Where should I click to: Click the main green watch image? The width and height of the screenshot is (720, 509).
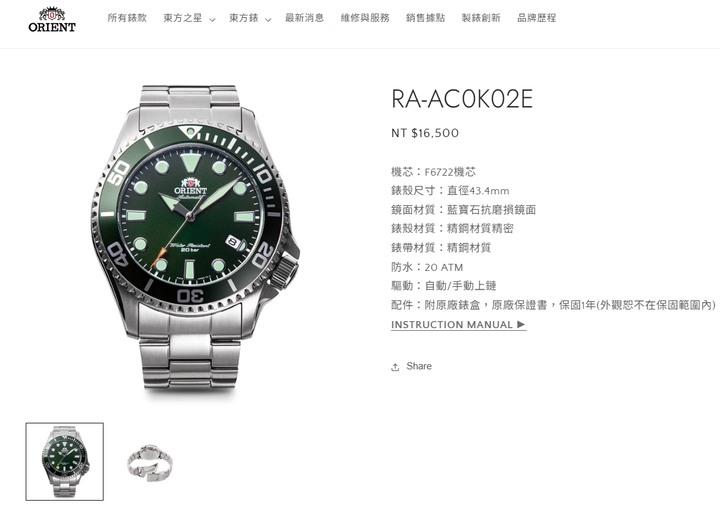[194, 238]
